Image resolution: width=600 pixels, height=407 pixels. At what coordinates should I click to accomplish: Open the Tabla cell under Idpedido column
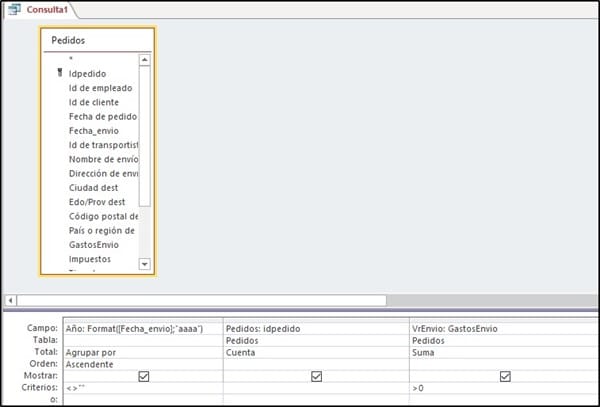[x=316, y=340]
